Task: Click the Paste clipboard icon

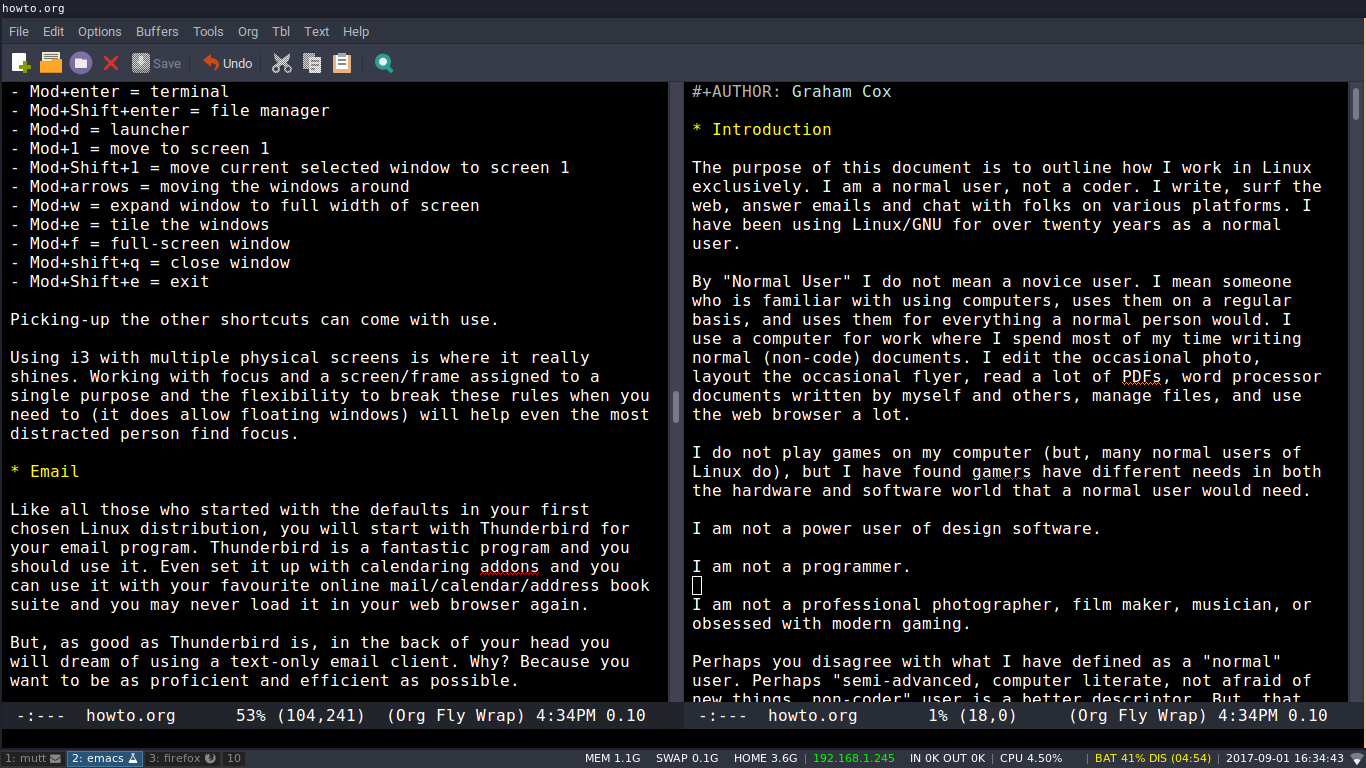Action: [342, 63]
